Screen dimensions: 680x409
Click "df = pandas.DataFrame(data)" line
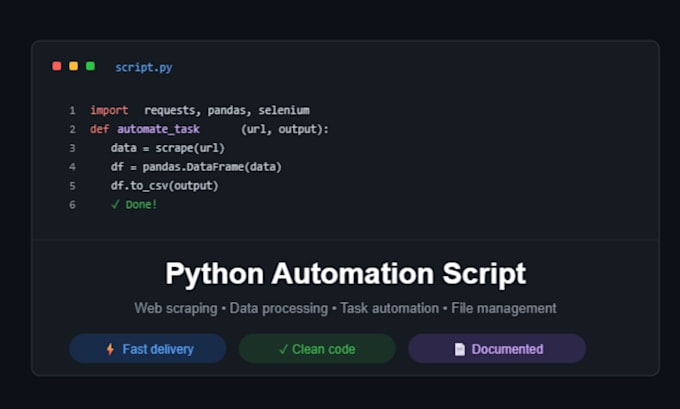pyautogui.click(x=196, y=167)
